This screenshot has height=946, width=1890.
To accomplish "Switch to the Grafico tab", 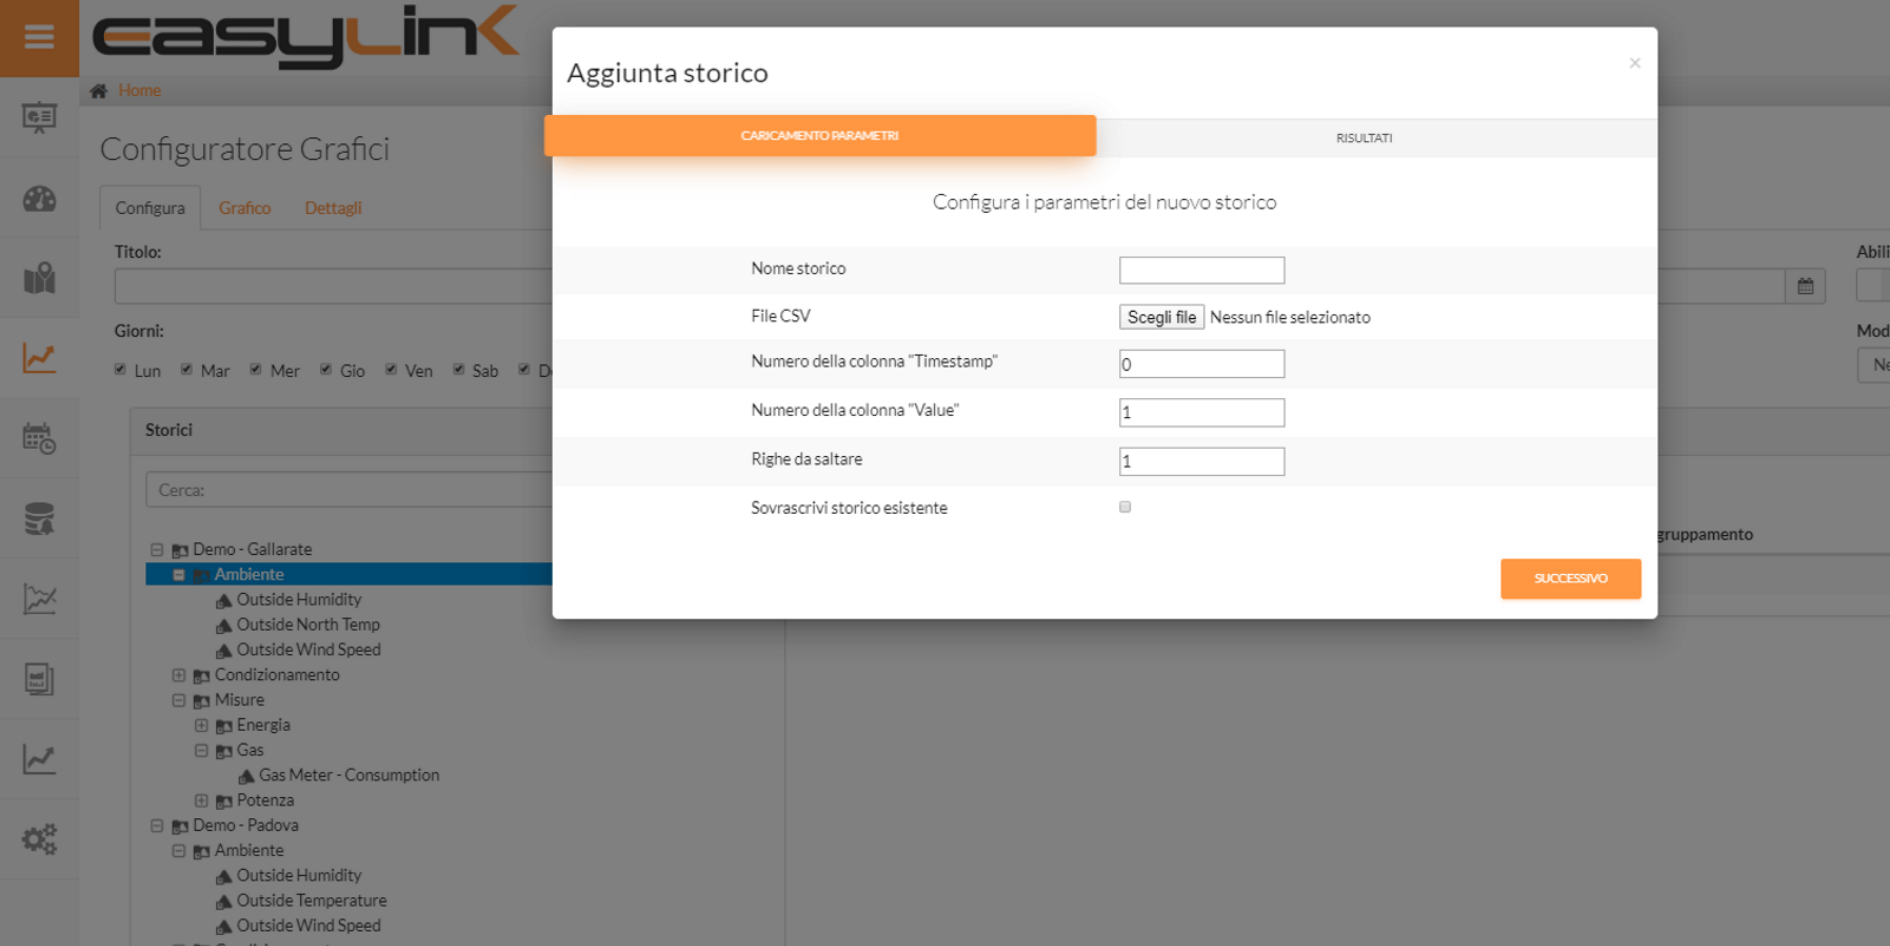I will coord(245,208).
